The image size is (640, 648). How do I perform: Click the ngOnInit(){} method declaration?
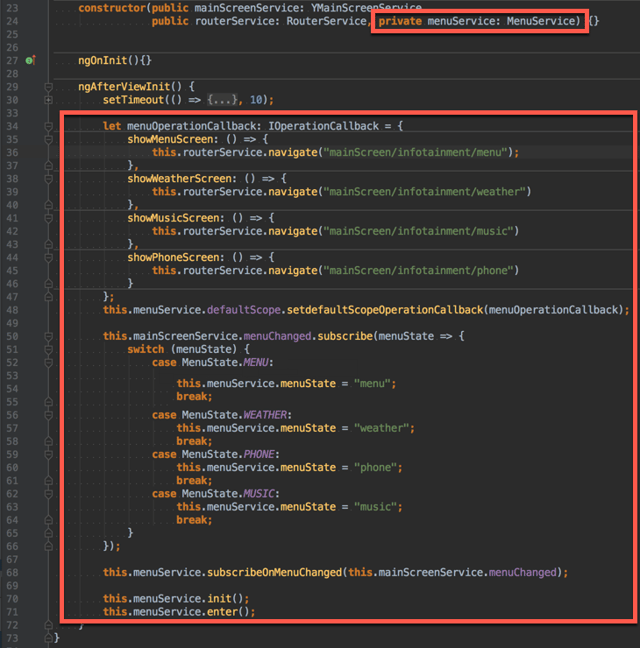pyautogui.click(x=115, y=60)
